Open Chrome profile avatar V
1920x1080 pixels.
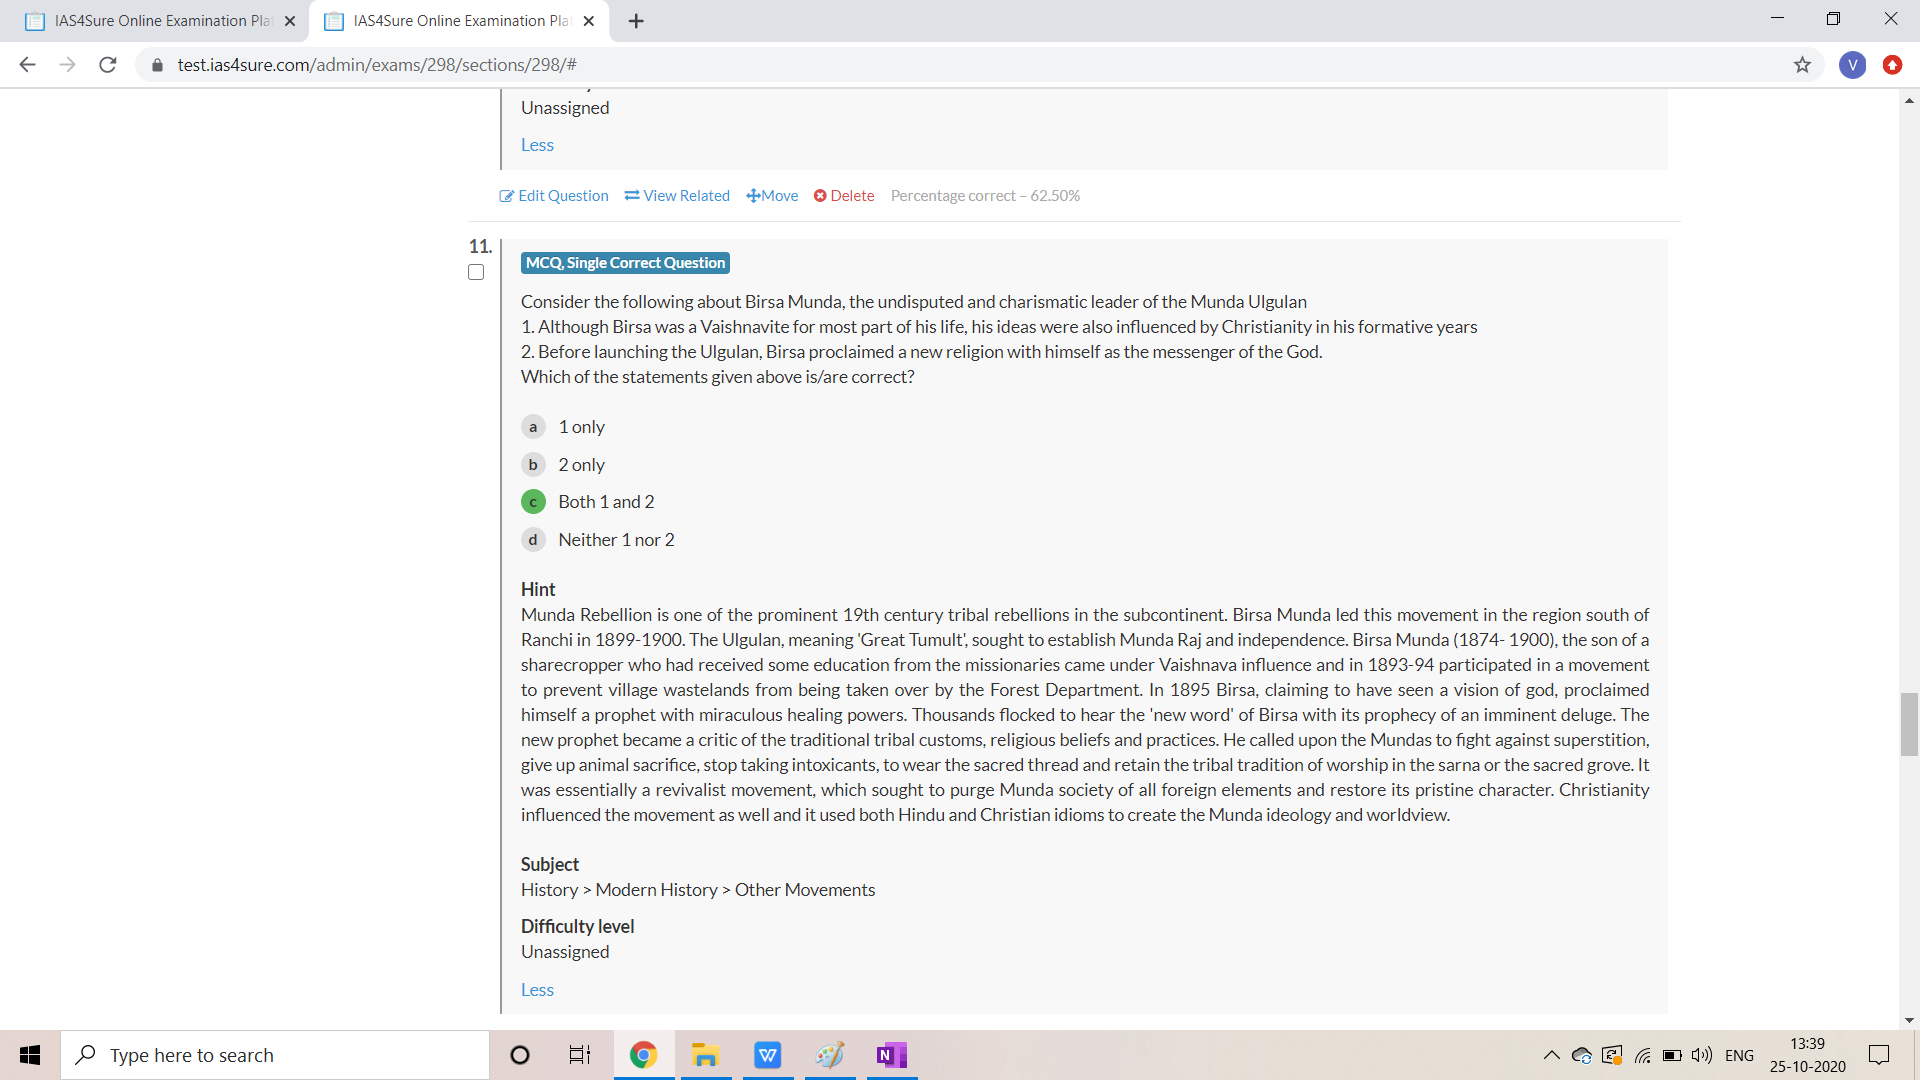tap(1852, 65)
